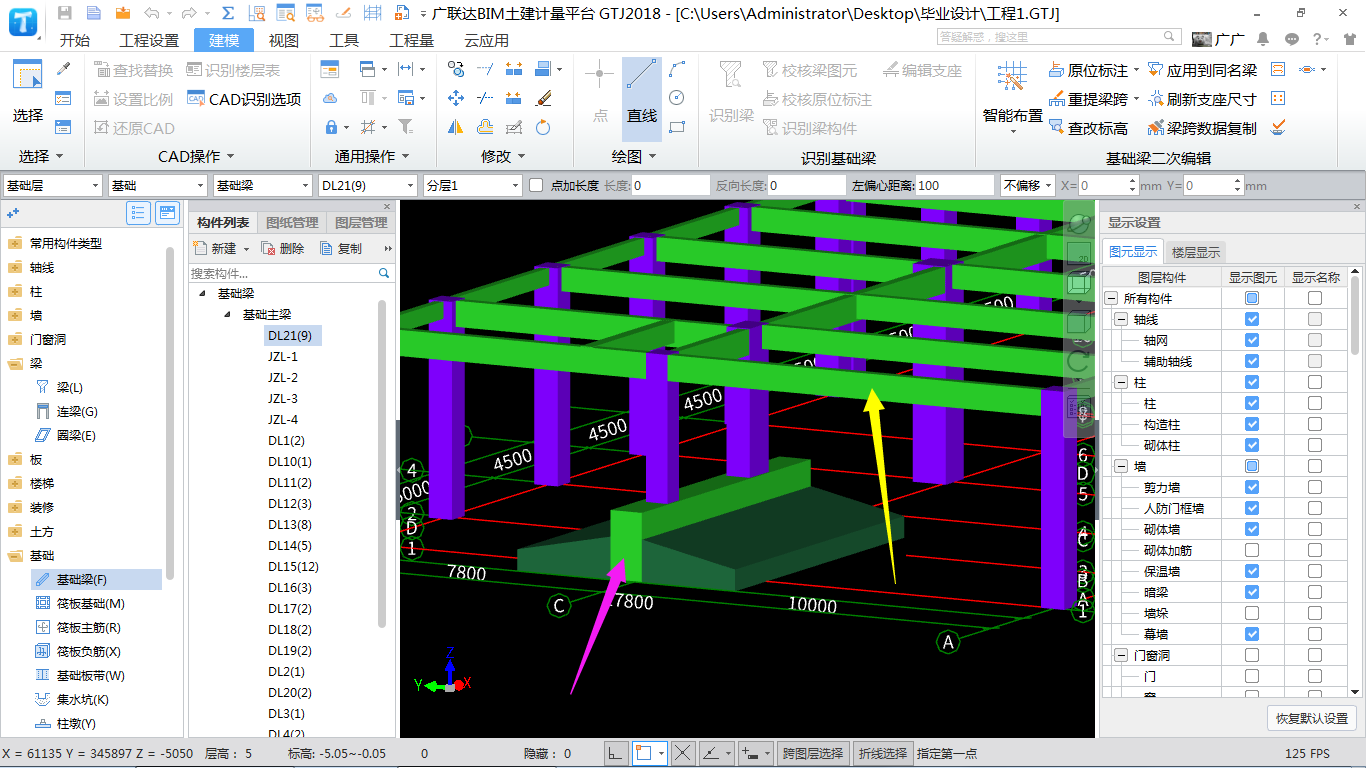Open the 基础梁 component type dropdown
The width and height of the screenshot is (1366, 768).
(262, 185)
